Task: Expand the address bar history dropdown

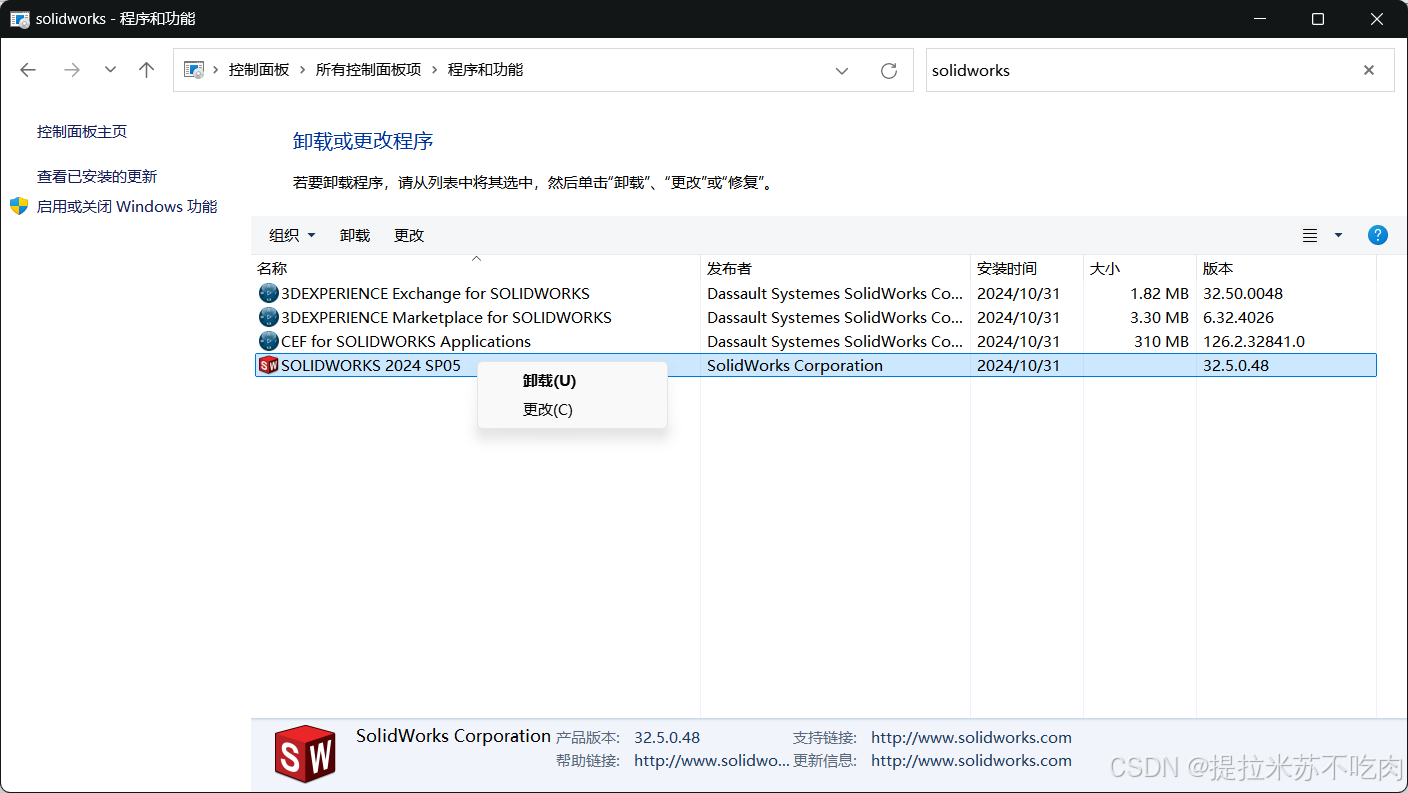Action: pos(842,71)
